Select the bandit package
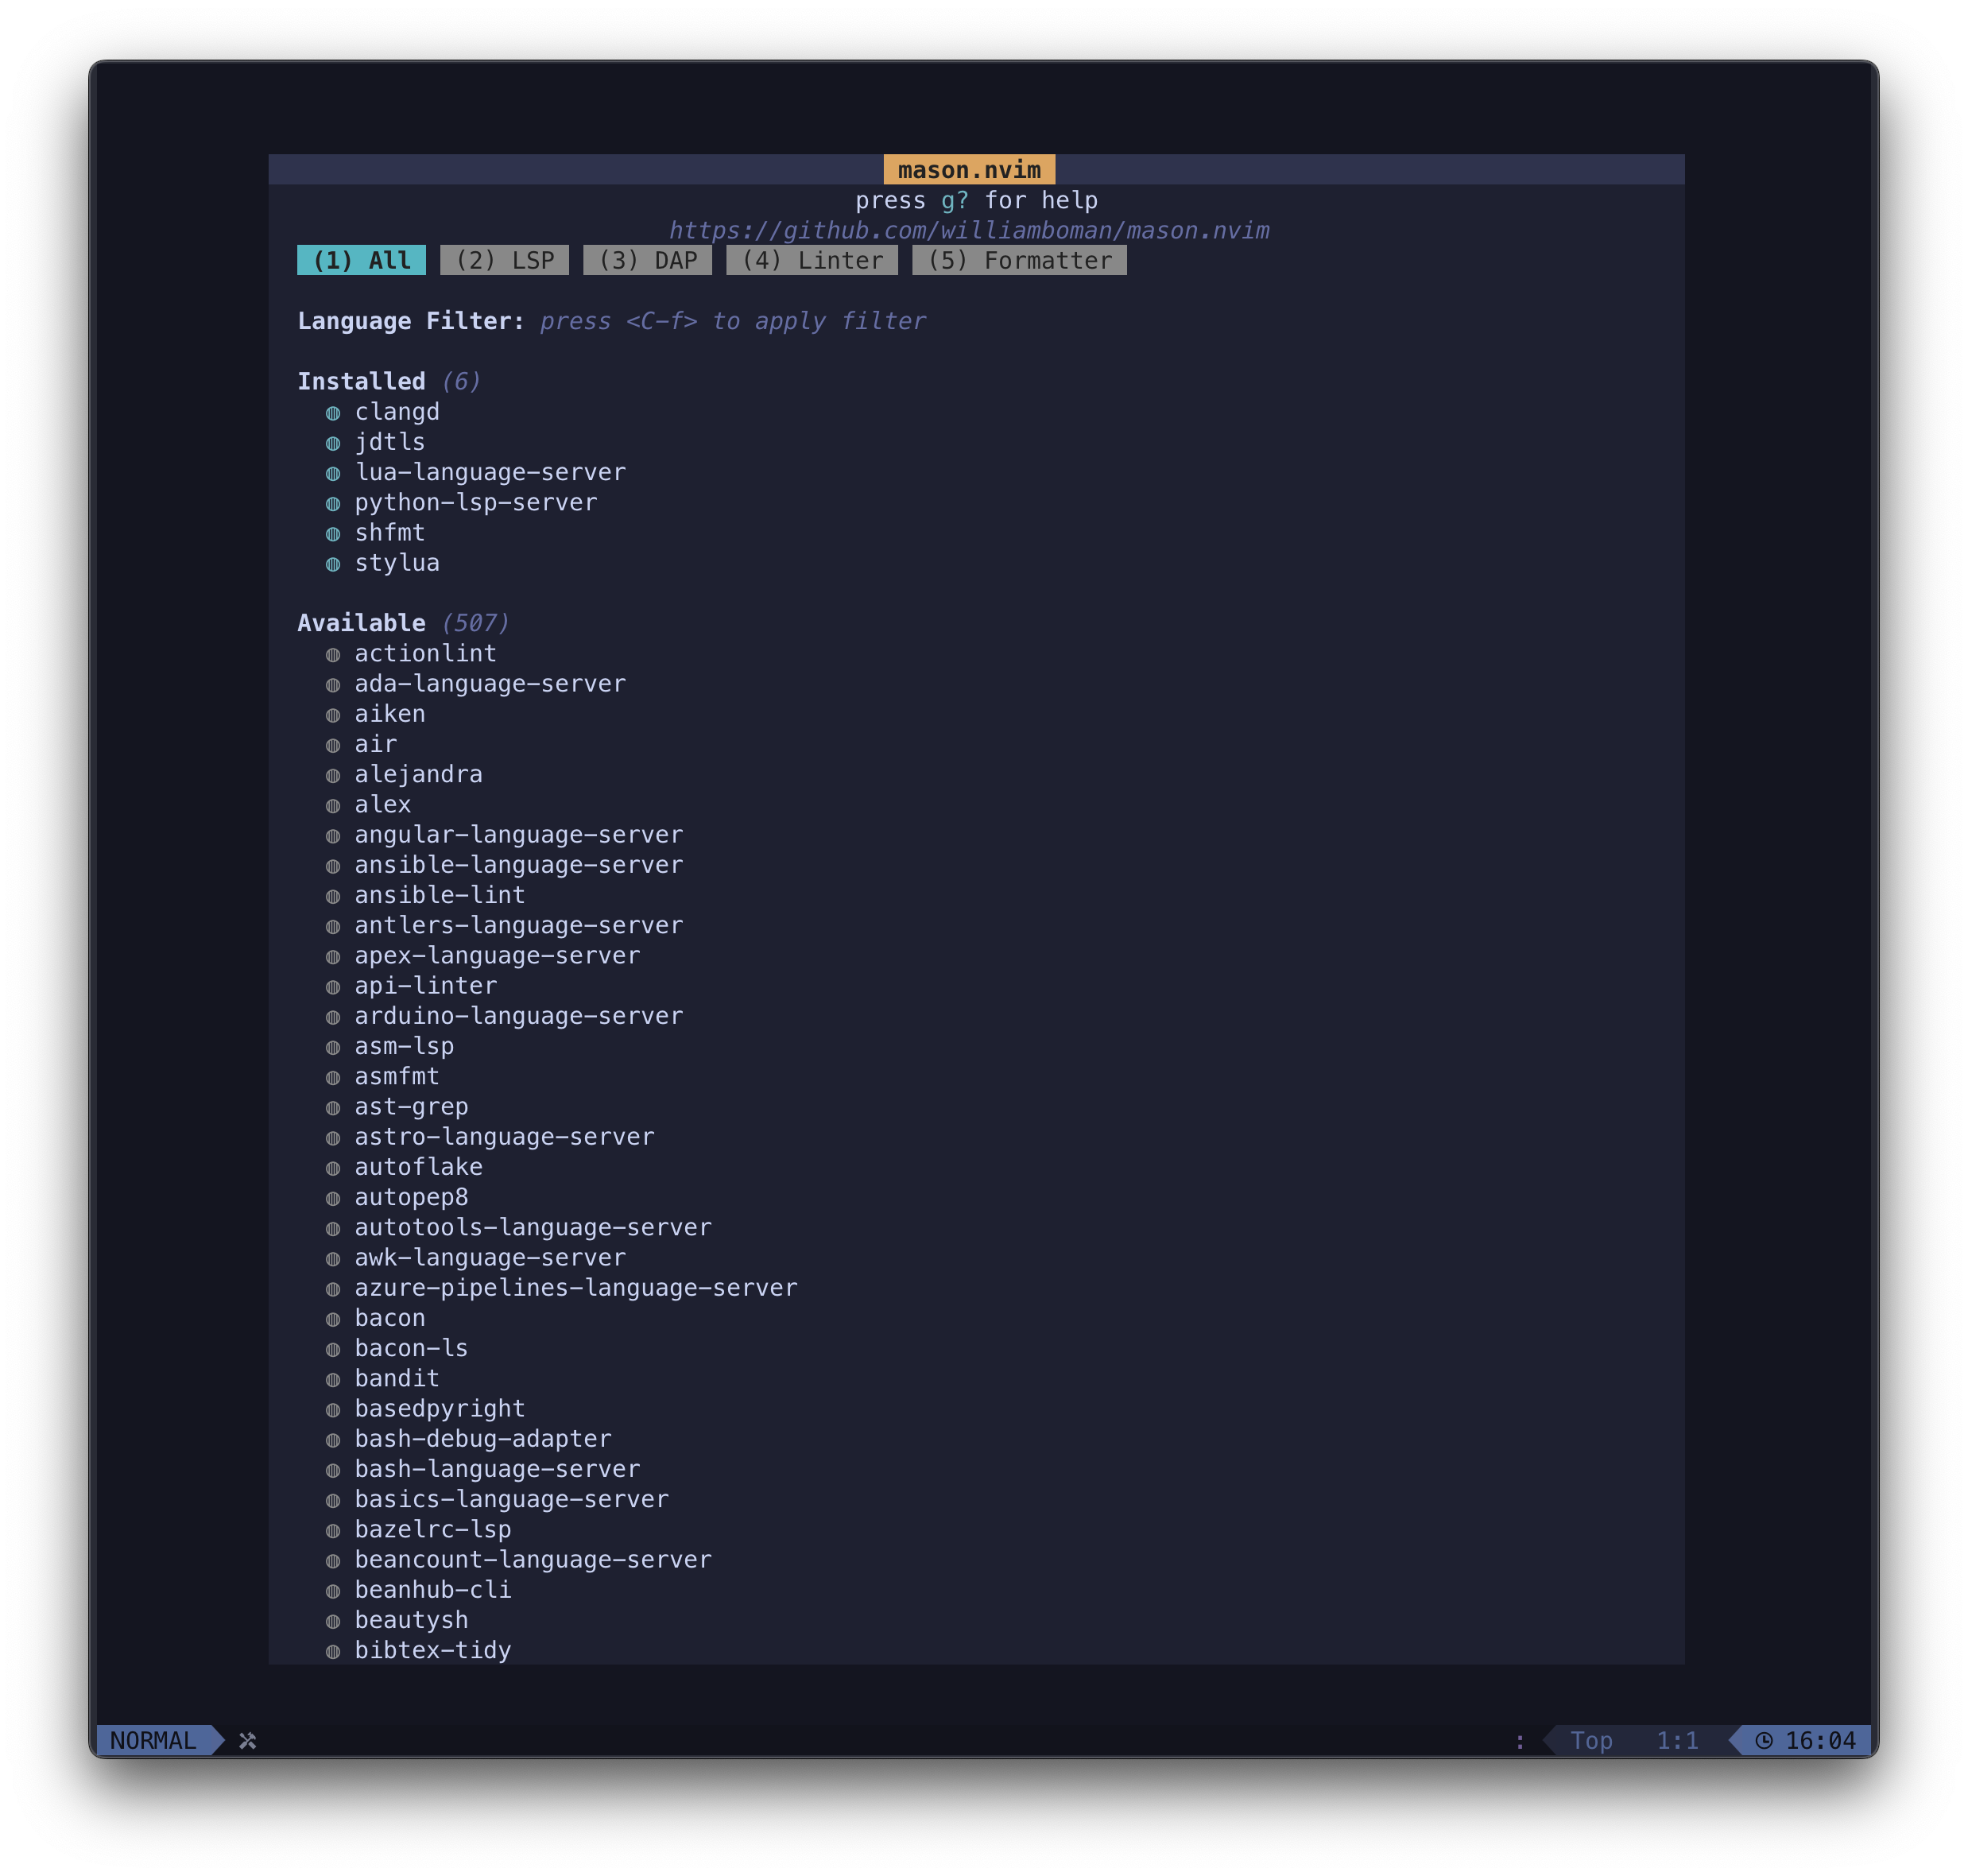1968x1876 pixels. click(397, 1378)
